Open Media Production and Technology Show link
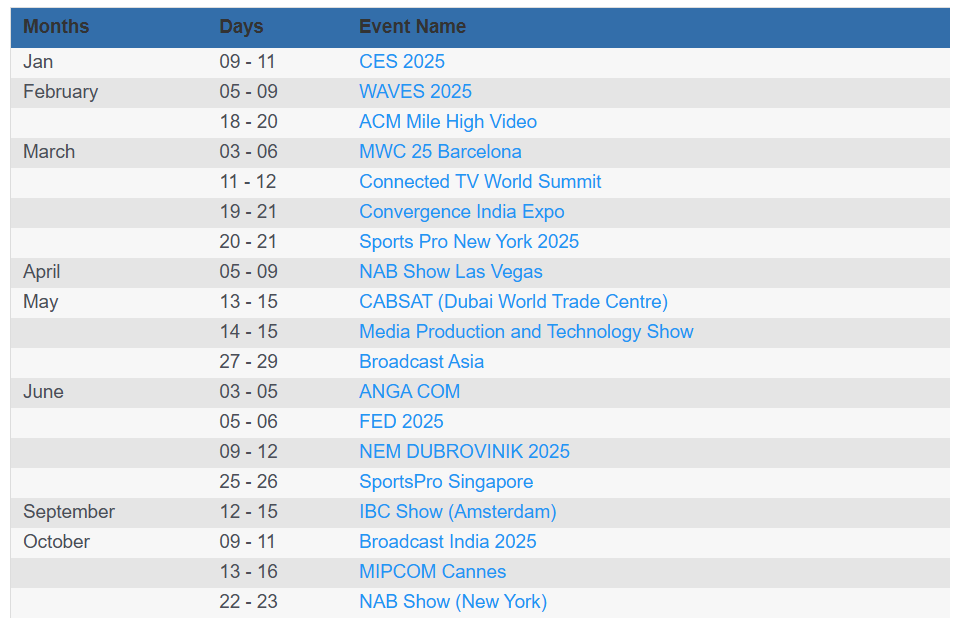 tap(526, 331)
